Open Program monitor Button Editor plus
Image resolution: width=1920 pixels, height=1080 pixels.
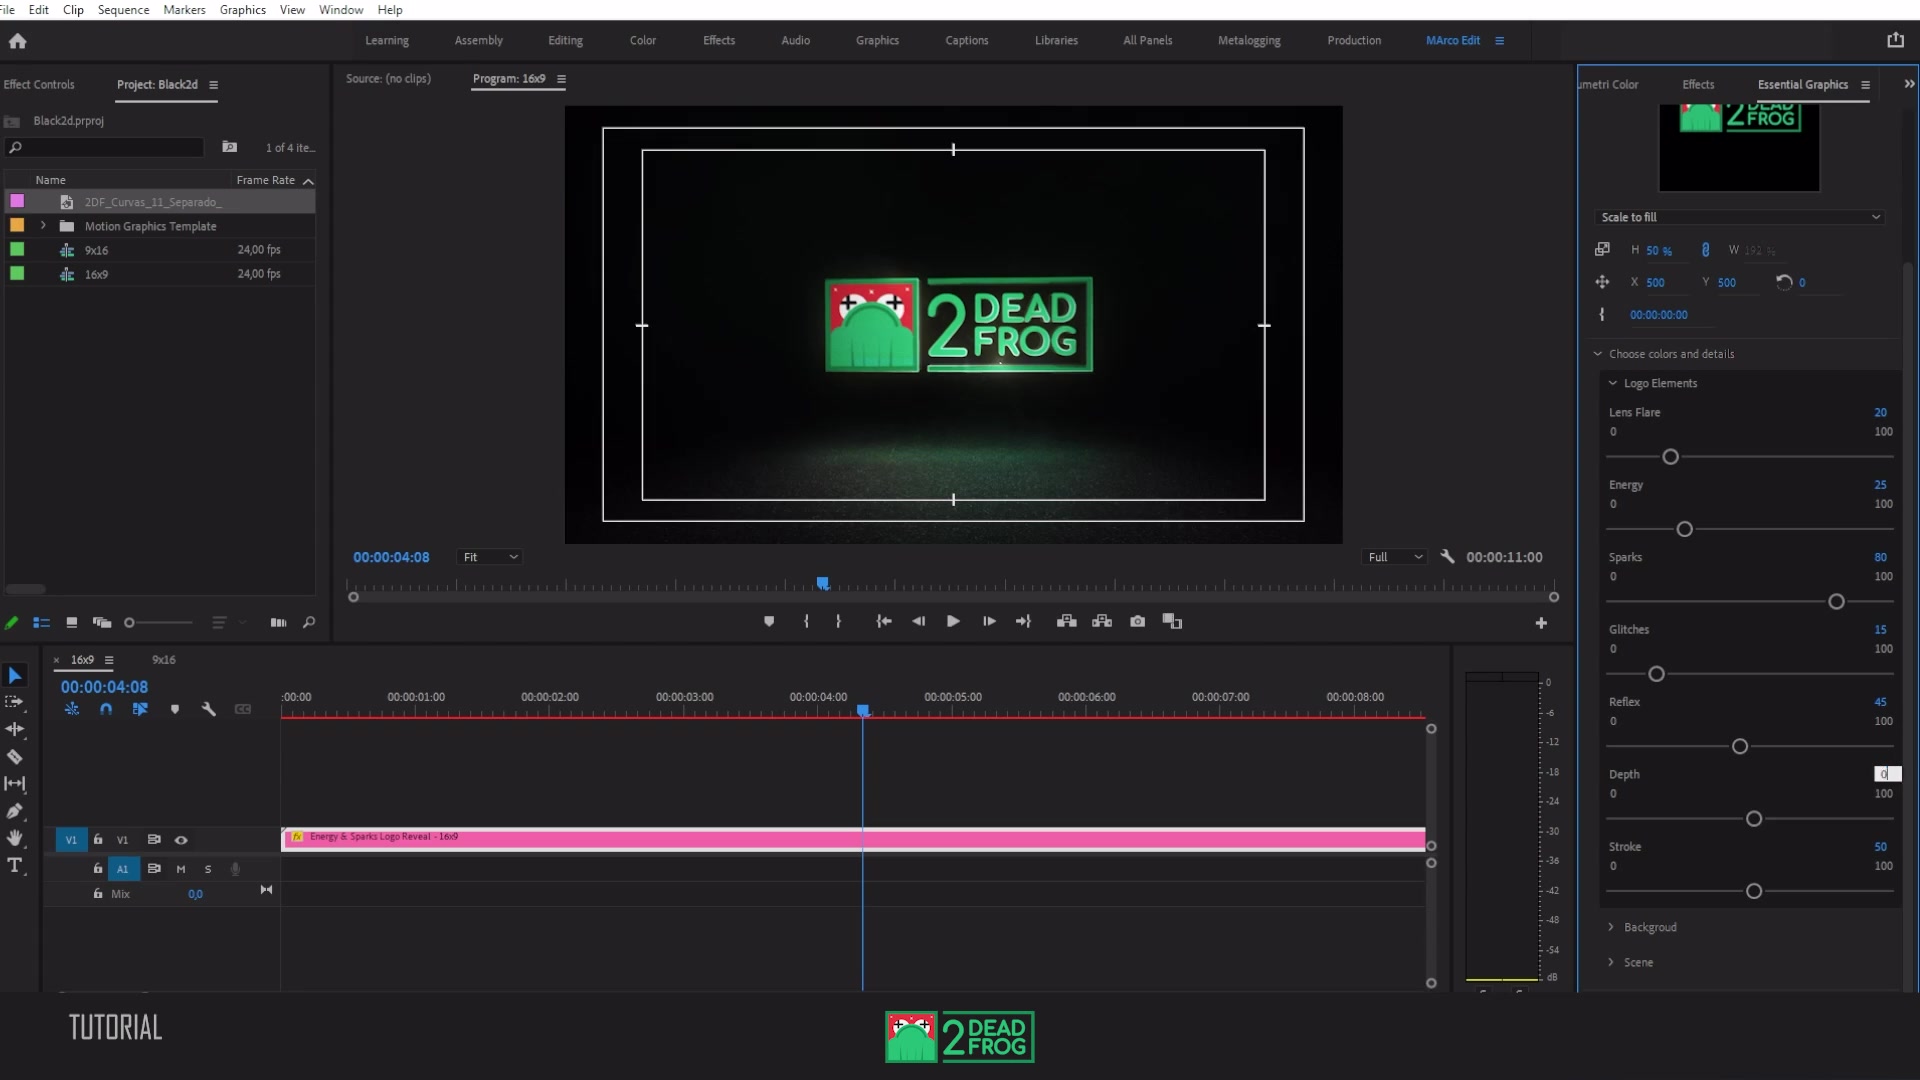[1541, 623]
